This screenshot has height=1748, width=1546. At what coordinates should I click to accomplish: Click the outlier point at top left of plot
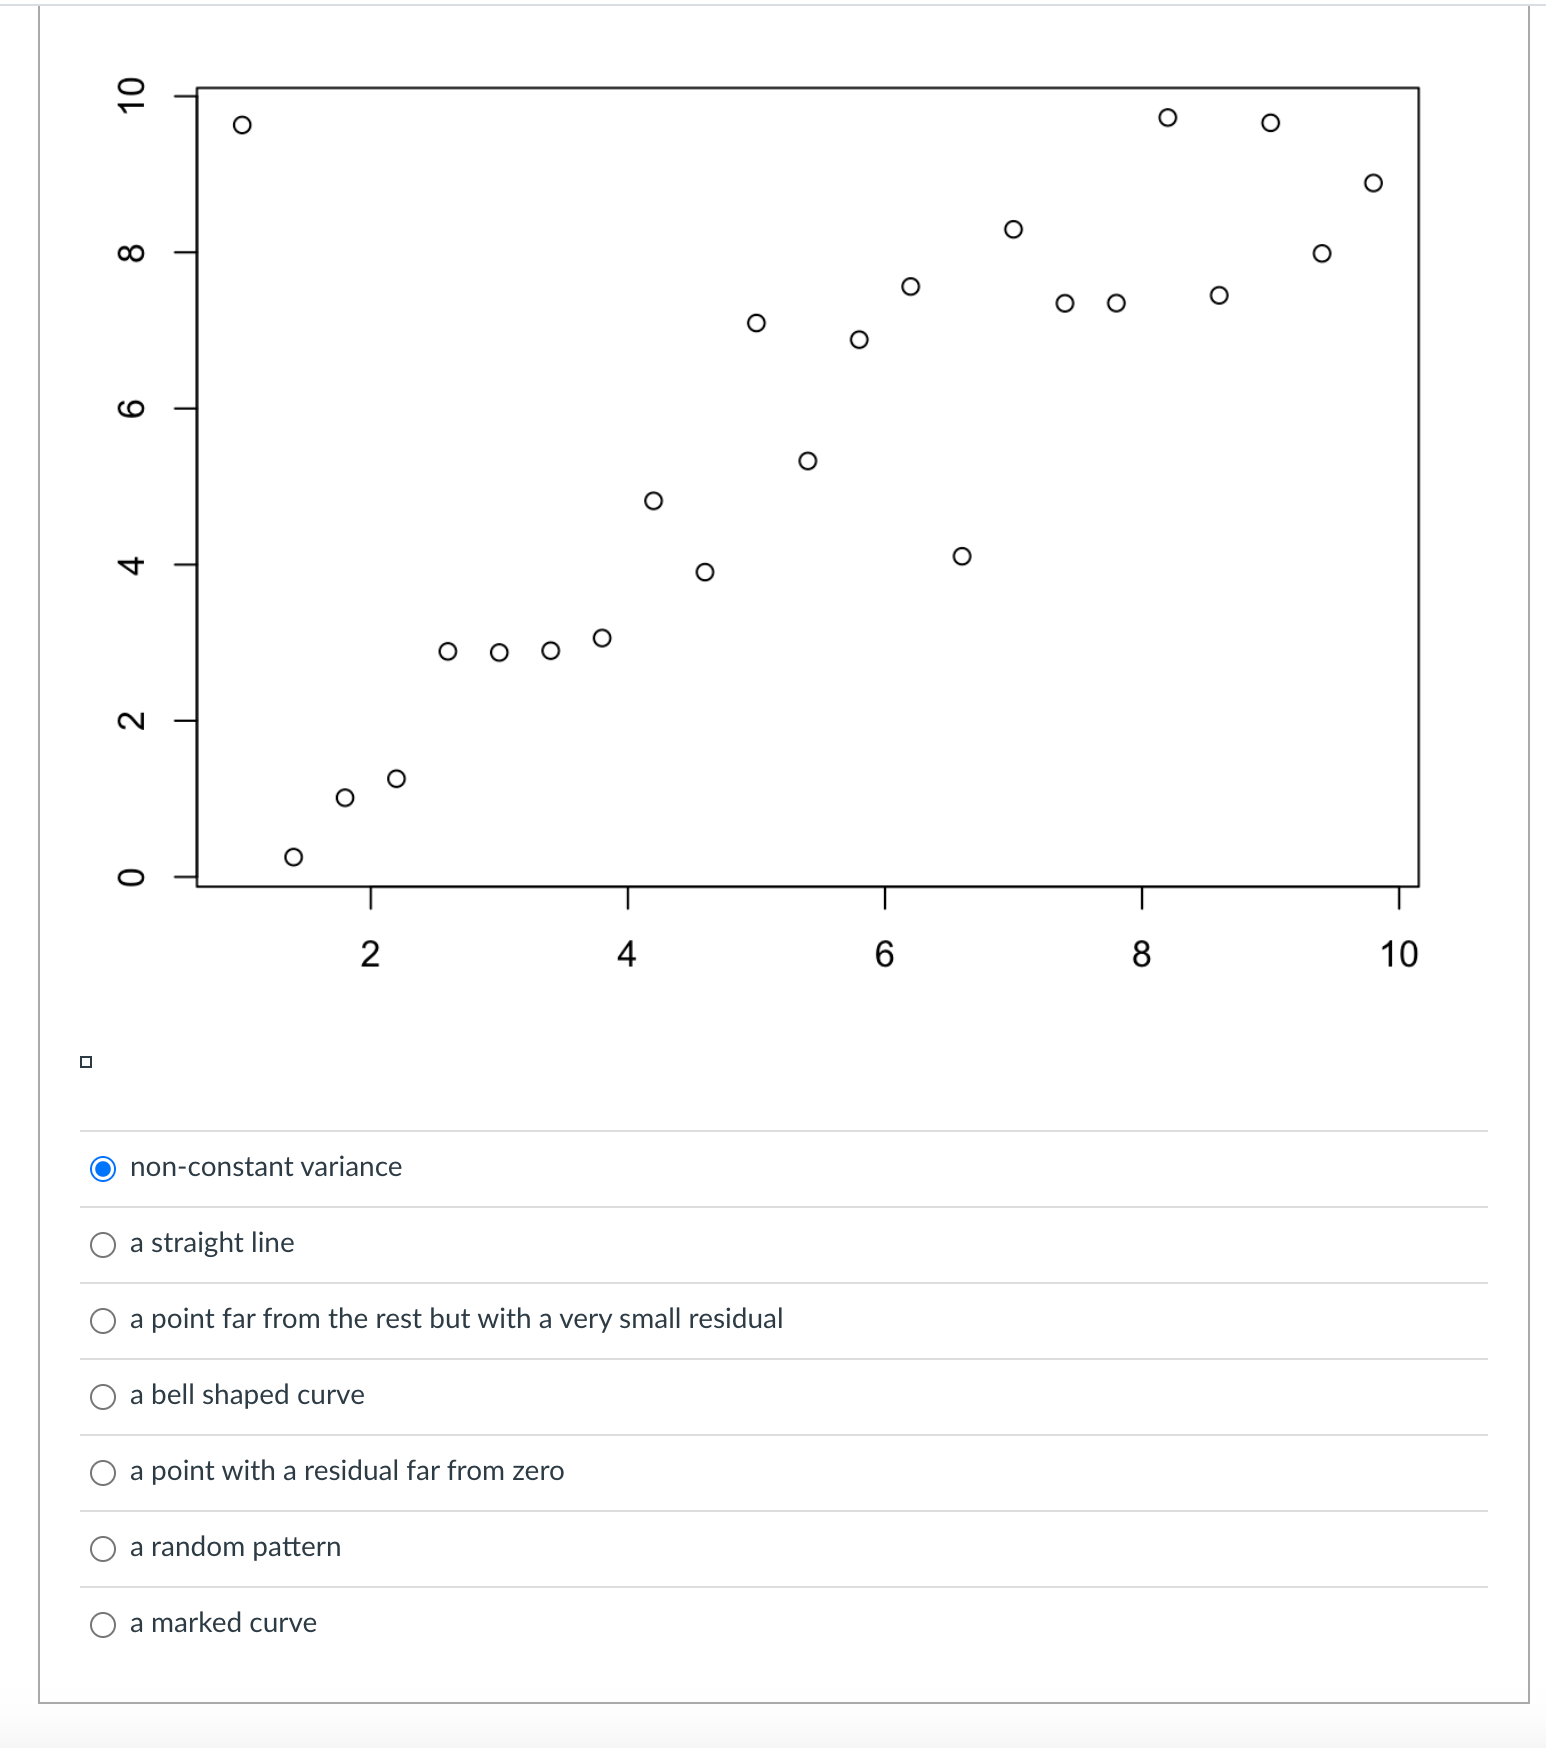point(241,123)
